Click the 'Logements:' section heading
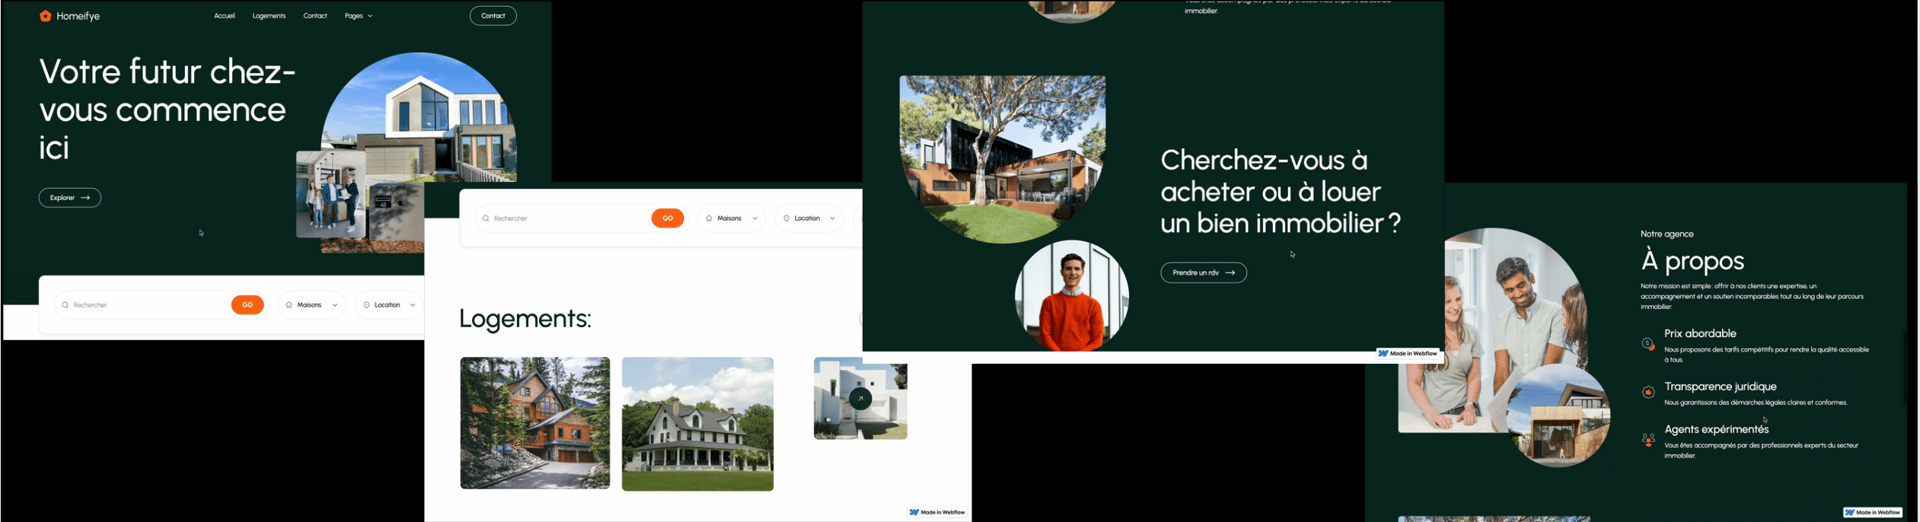Viewport: 1920px width, 522px height. pos(525,318)
